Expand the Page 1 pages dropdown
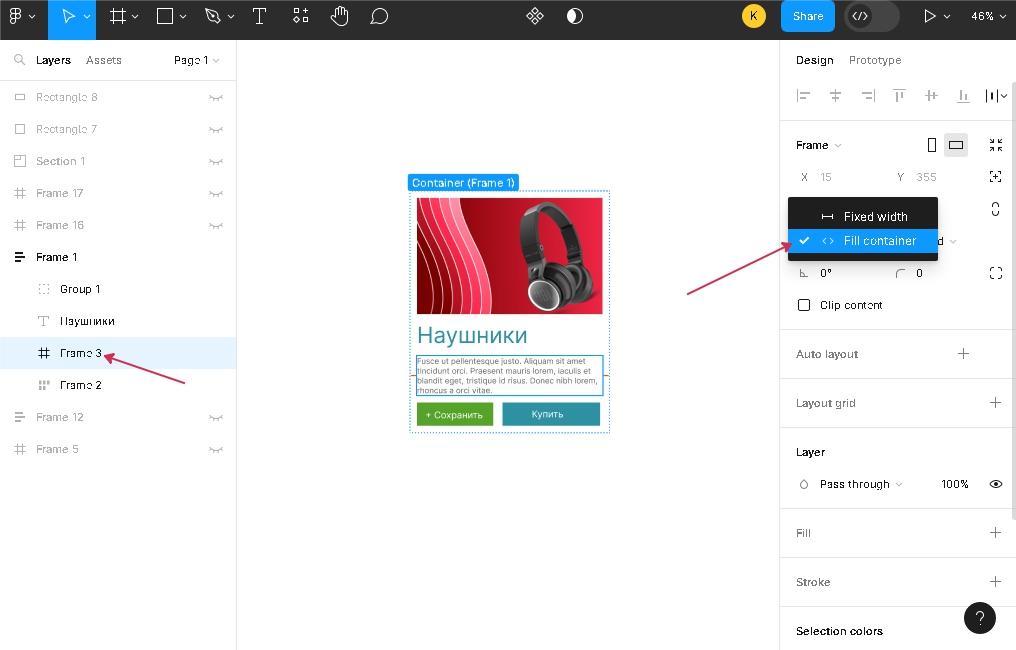This screenshot has height=650, width=1016. [196, 60]
